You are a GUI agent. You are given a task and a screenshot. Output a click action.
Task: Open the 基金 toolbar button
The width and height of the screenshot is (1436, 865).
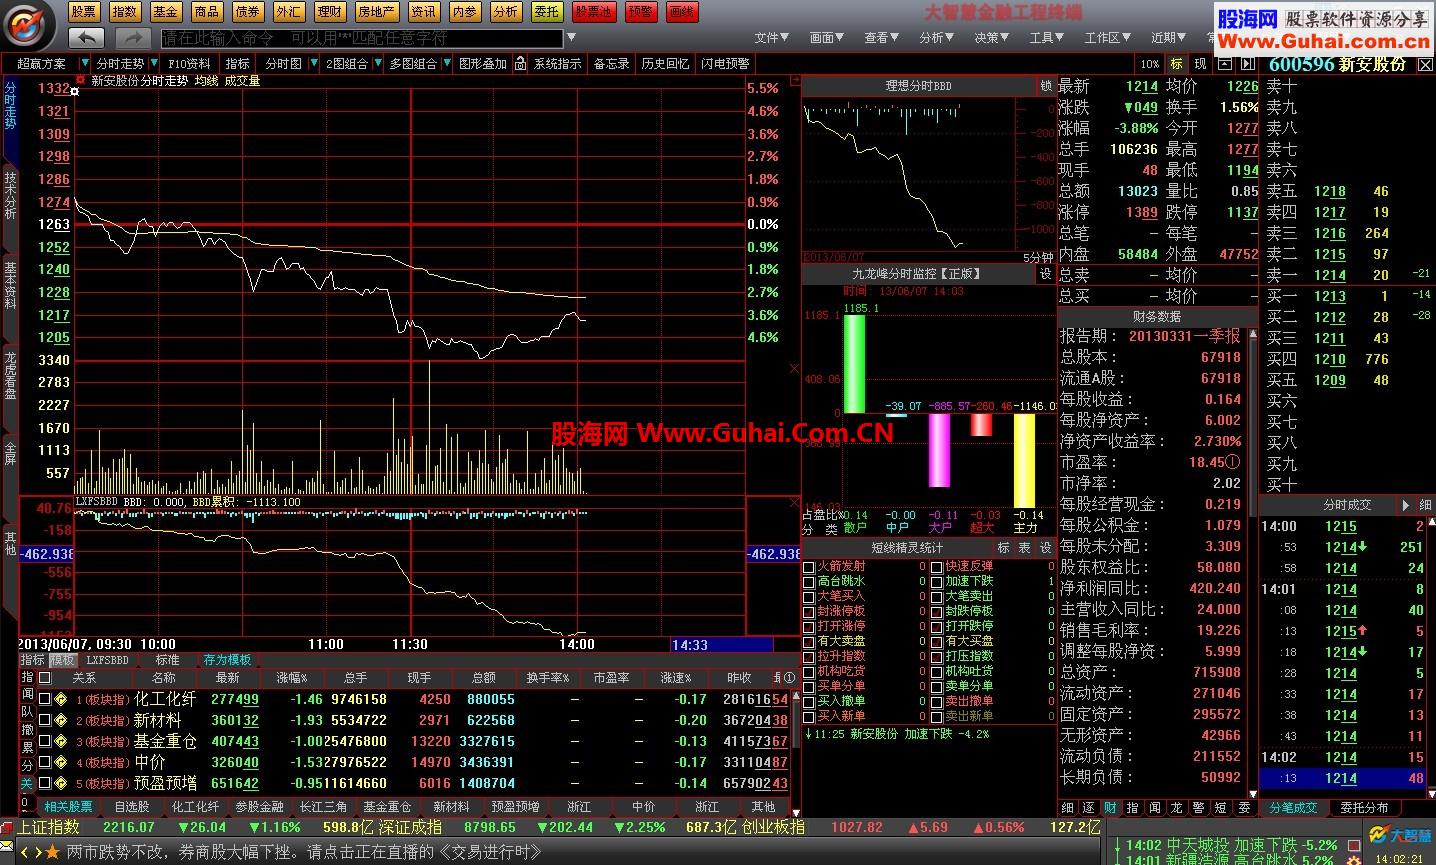pos(165,12)
